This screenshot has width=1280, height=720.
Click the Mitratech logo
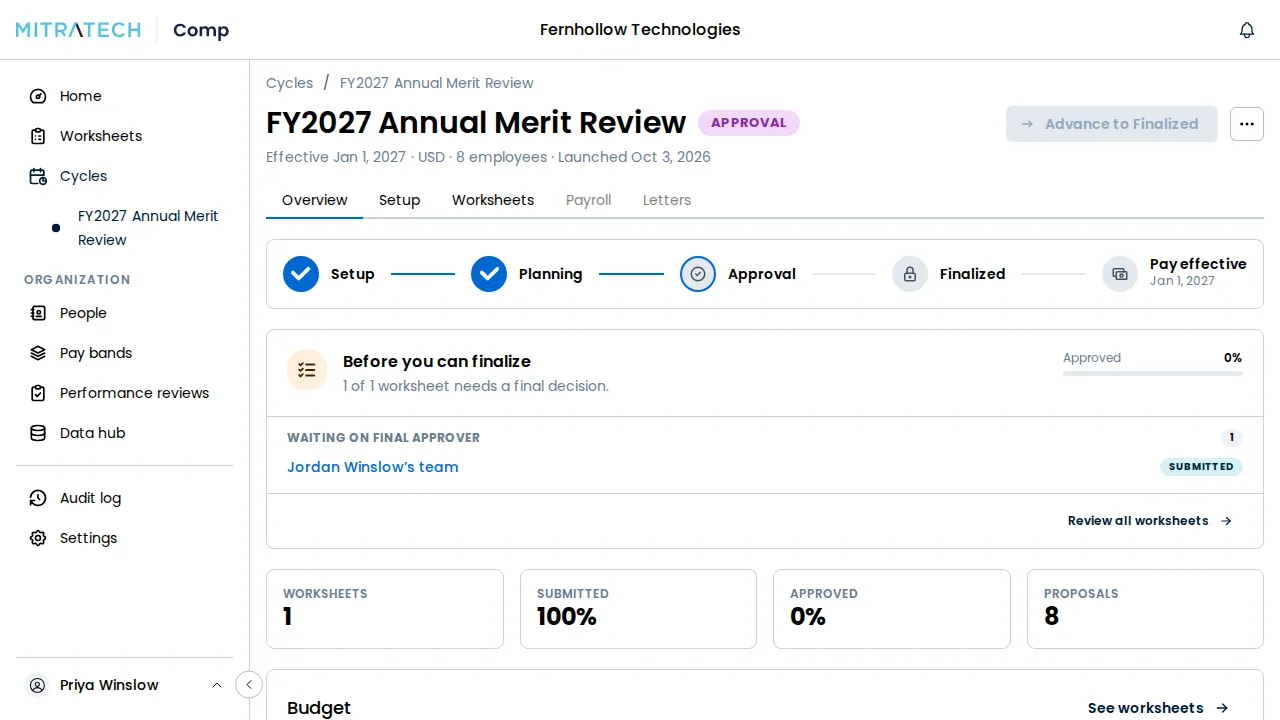coord(78,30)
